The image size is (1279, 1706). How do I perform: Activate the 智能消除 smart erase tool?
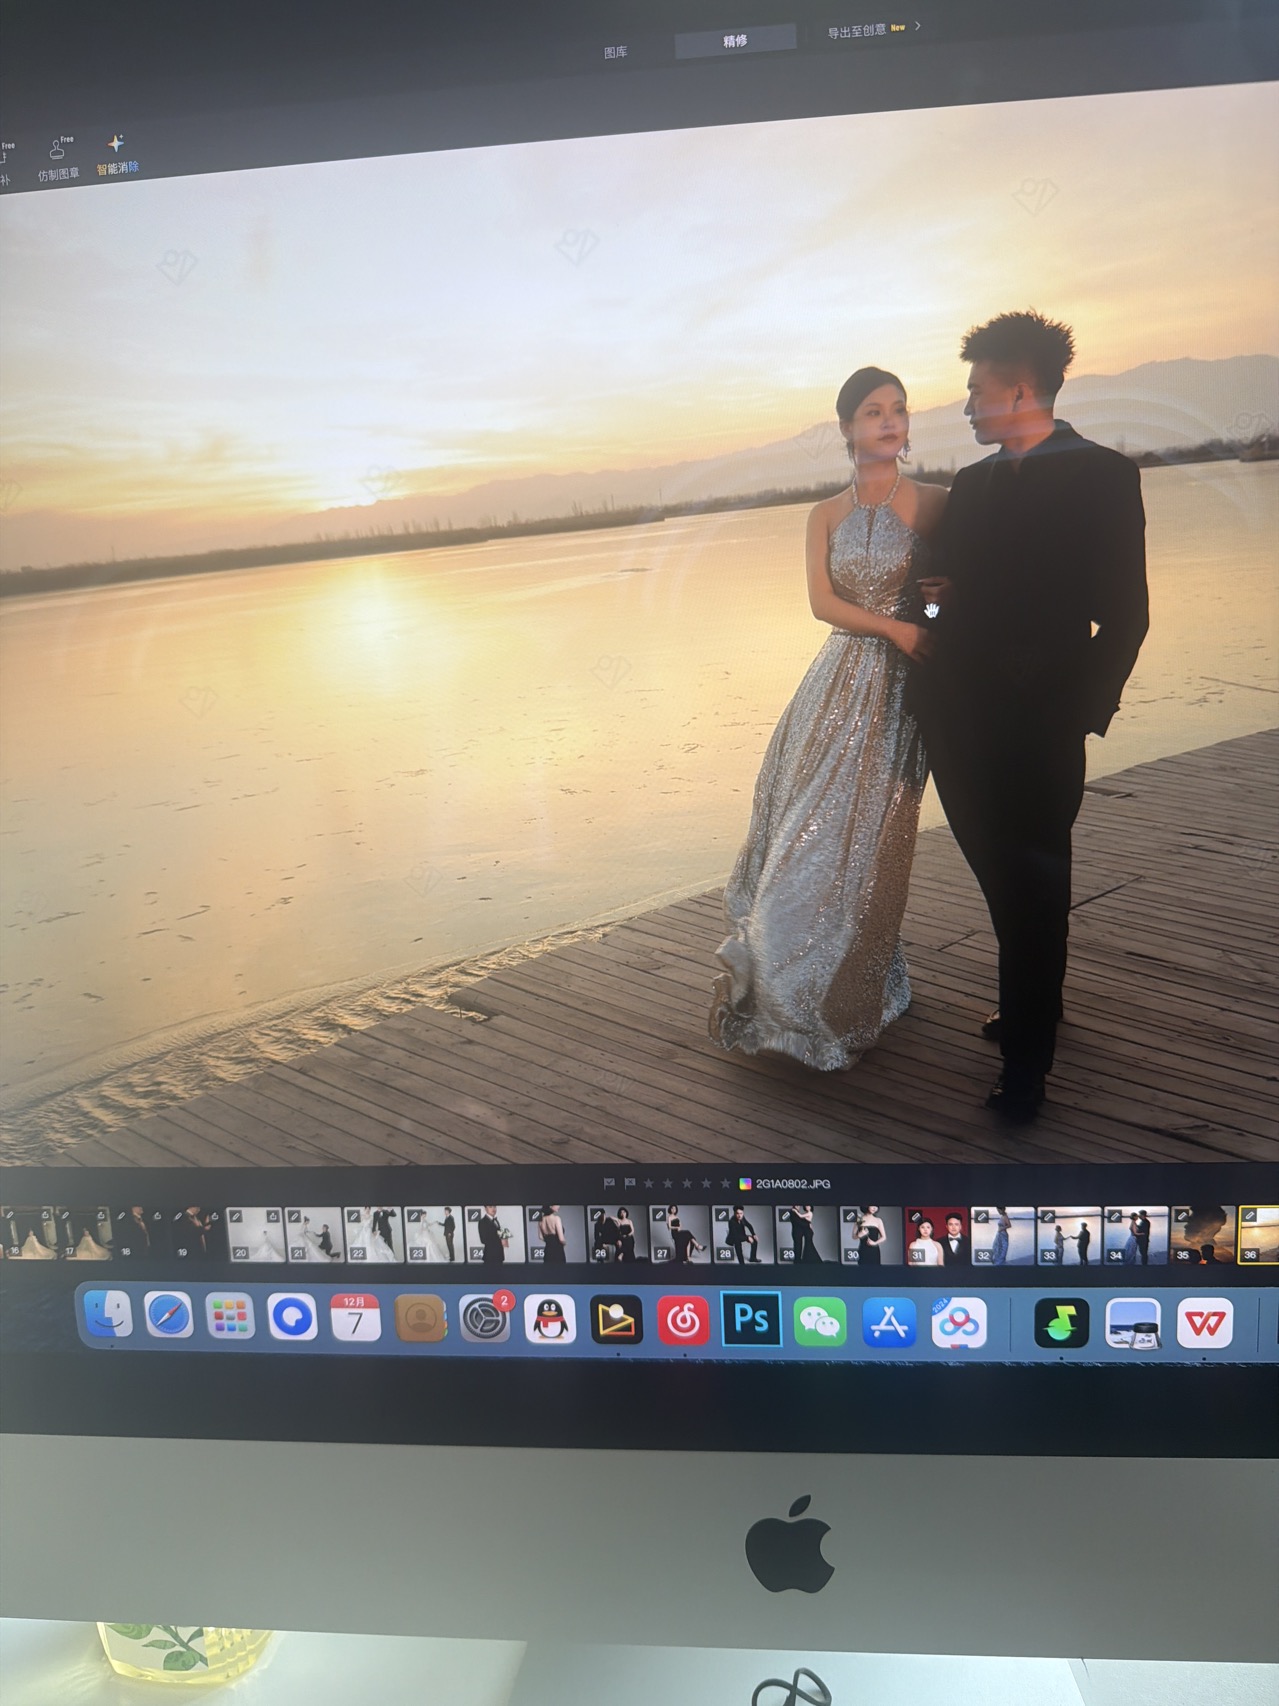tap(117, 154)
